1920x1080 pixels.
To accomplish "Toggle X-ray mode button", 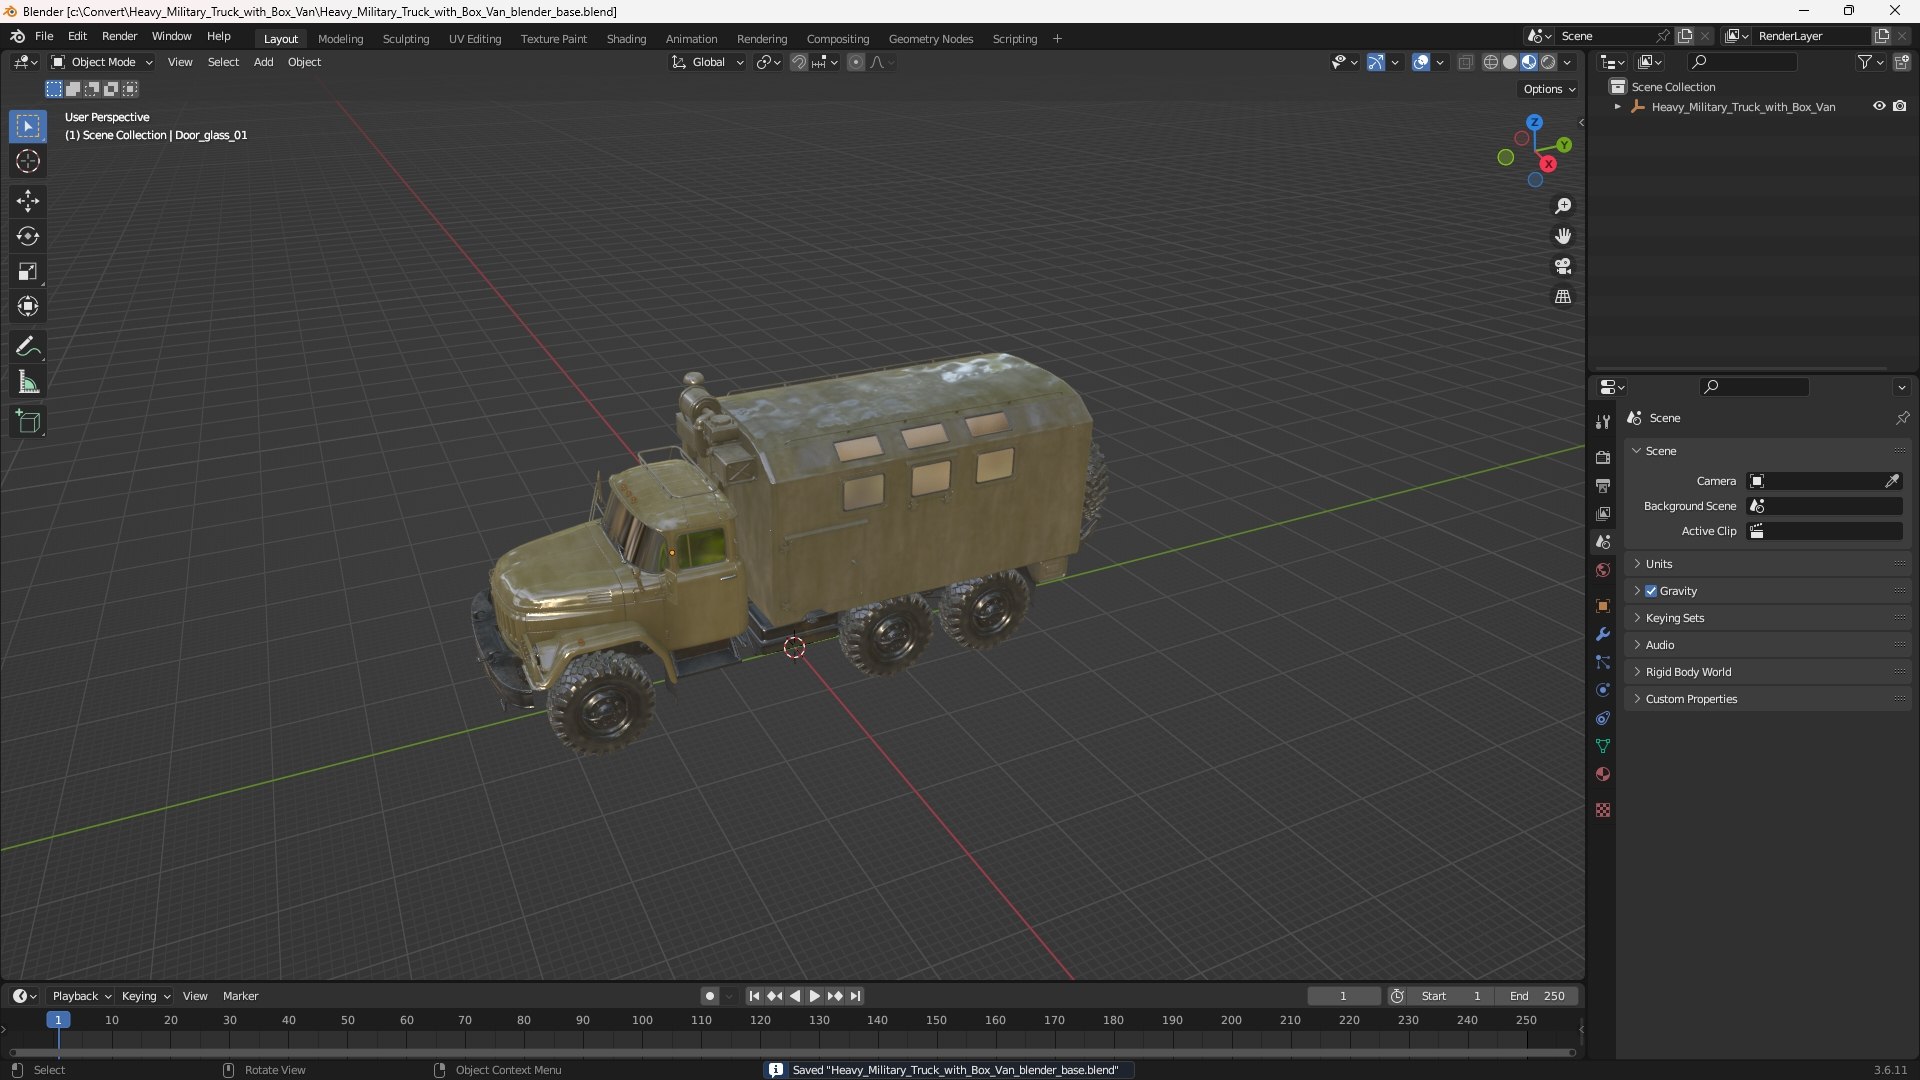I will click(x=1465, y=62).
